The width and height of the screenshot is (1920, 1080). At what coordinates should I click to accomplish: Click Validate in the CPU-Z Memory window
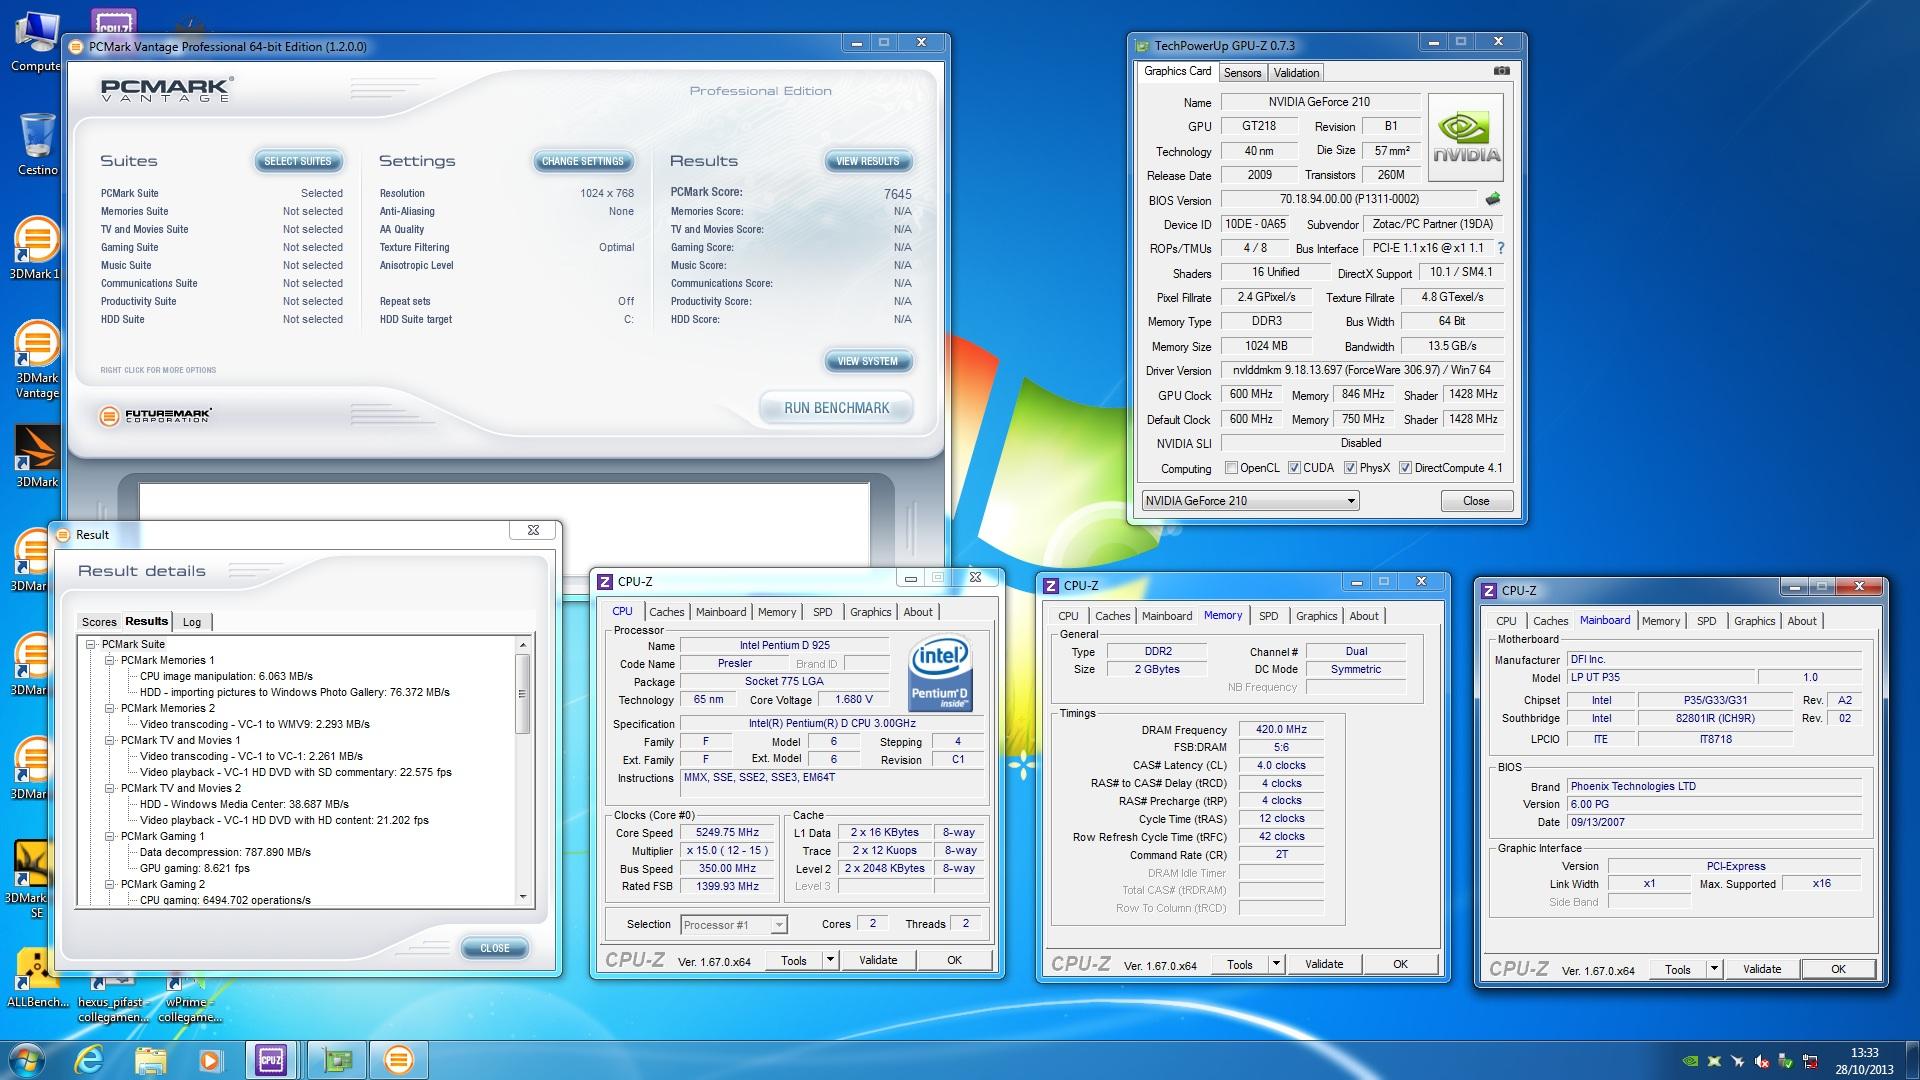coord(1324,964)
